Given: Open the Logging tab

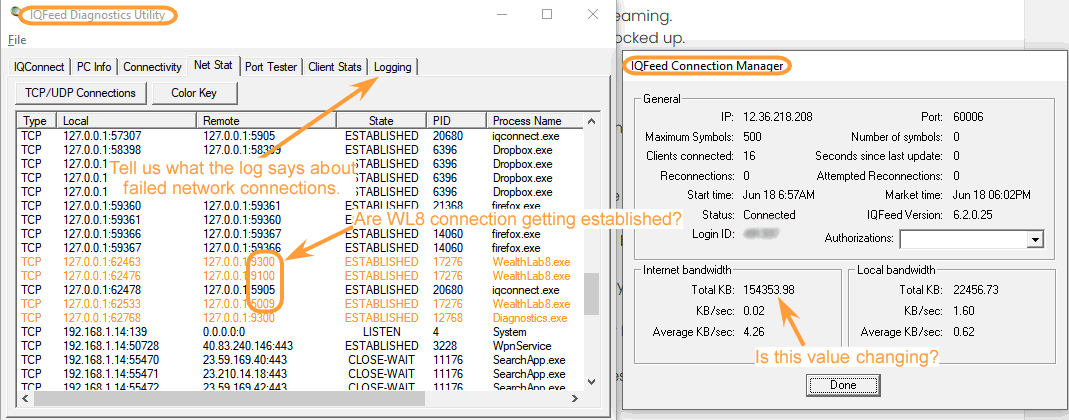Looking at the screenshot, I should [393, 67].
